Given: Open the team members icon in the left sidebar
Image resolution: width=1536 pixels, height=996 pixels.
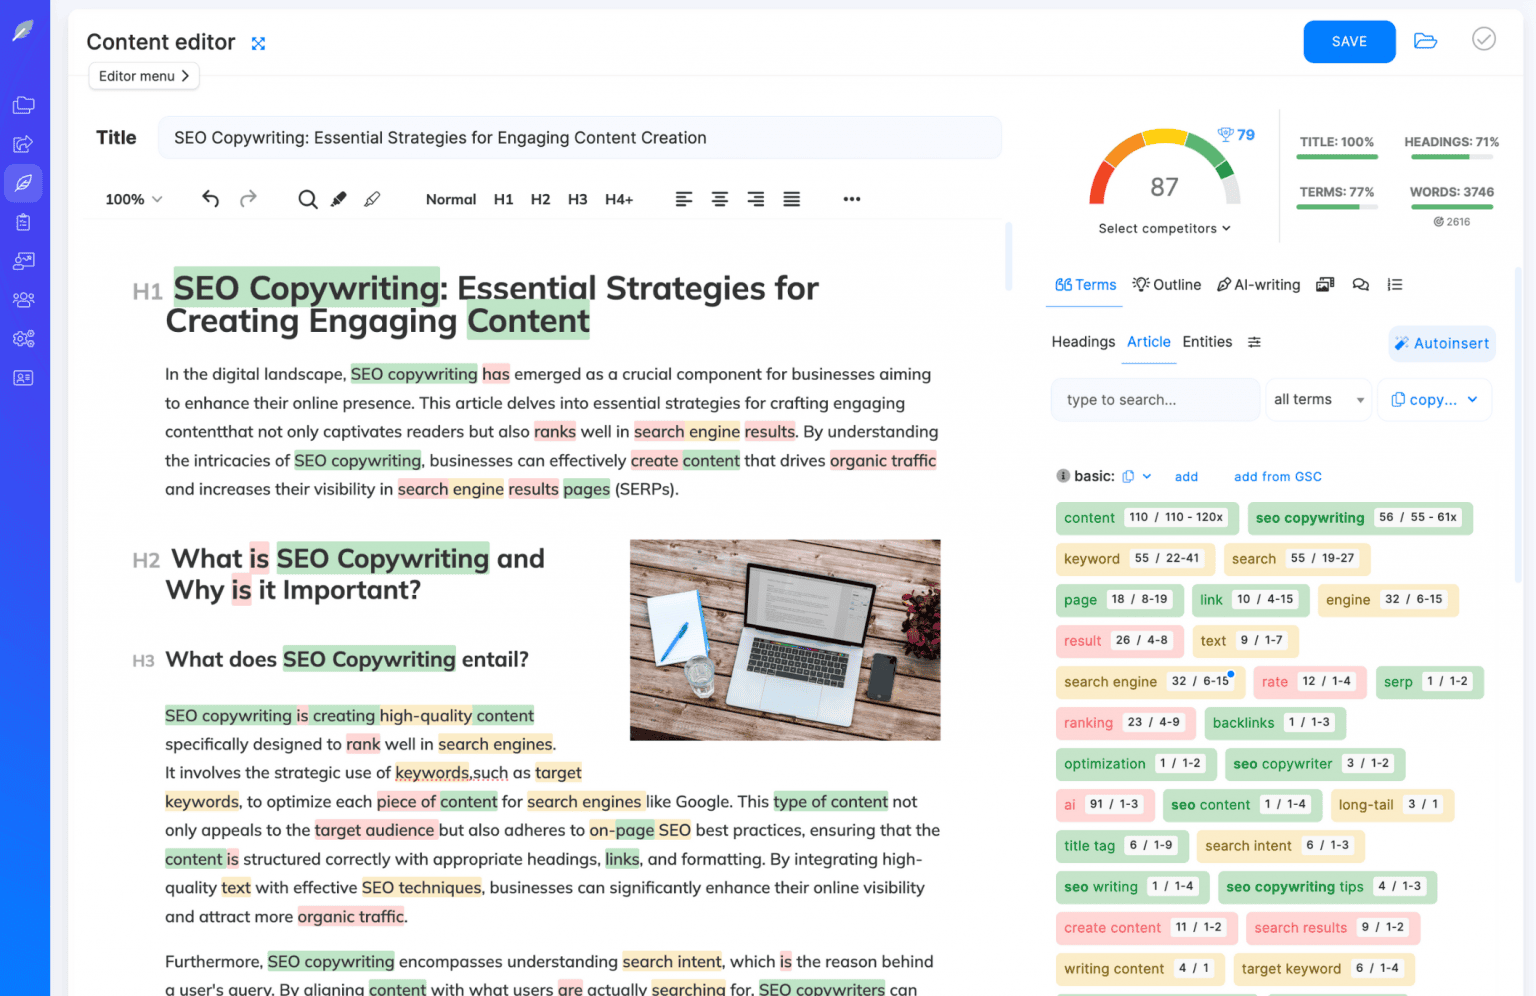Looking at the screenshot, I should (x=22, y=299).
